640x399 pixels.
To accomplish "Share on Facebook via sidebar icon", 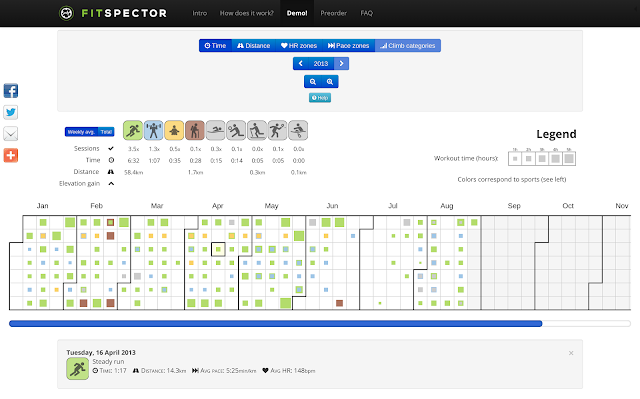I will pyautogui.click(x=11, y=91).
